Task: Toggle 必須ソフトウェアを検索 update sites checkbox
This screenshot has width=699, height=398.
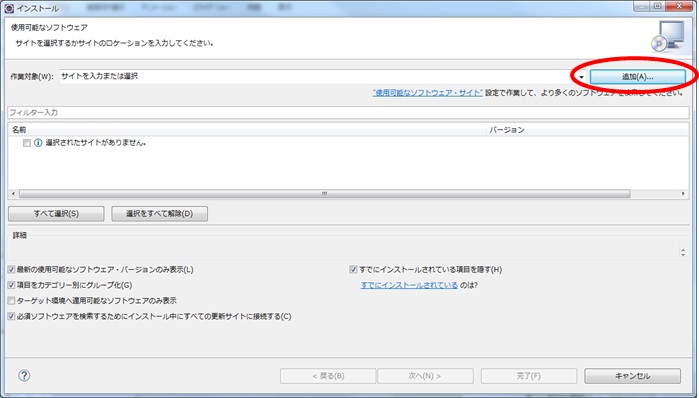Action: coord(12,316)
